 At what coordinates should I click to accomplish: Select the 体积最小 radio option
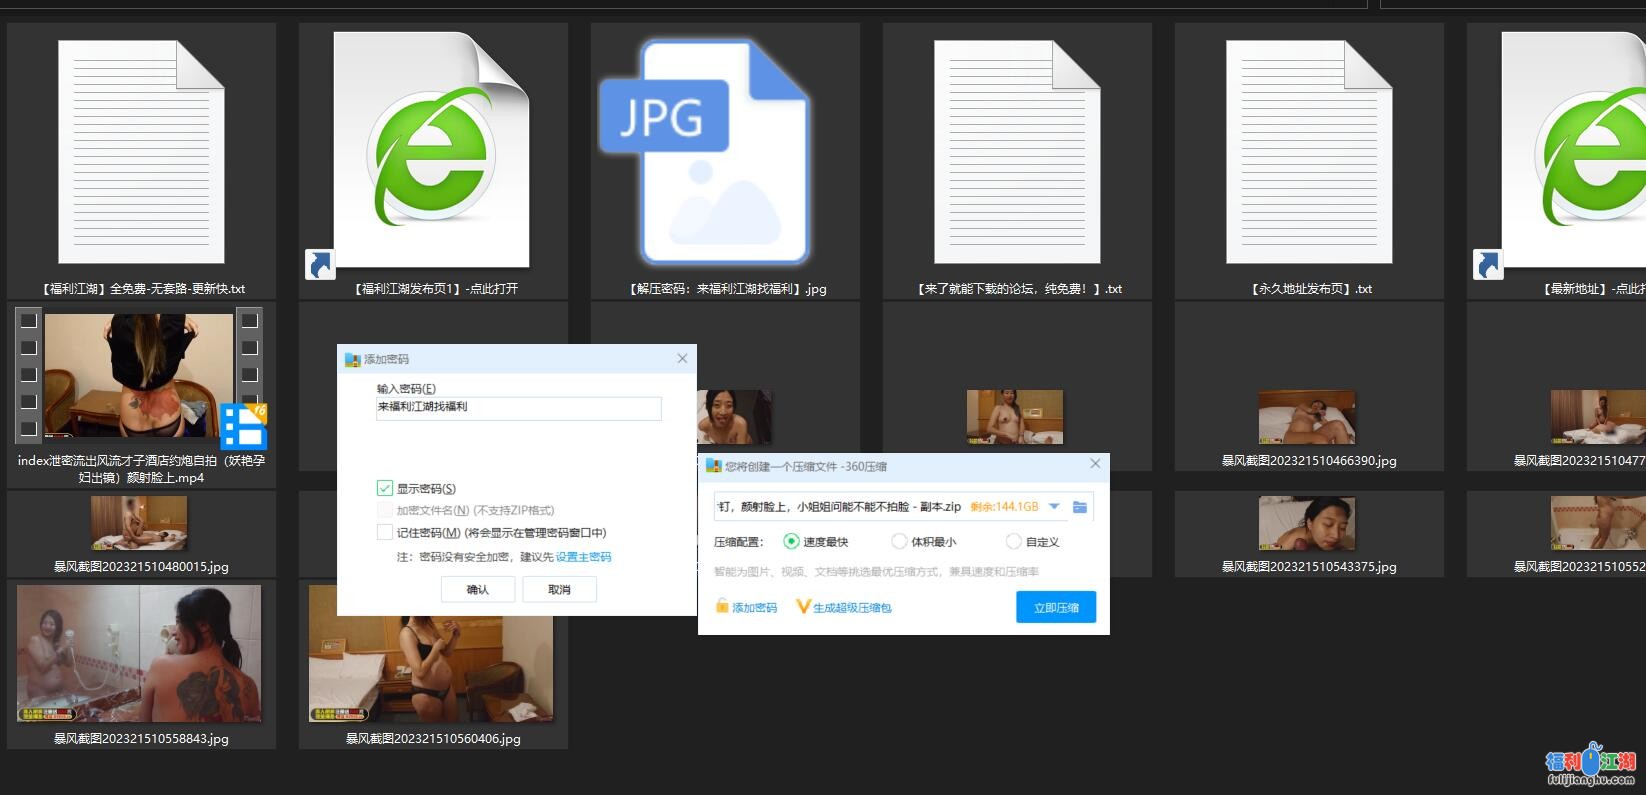pos(899,541)
